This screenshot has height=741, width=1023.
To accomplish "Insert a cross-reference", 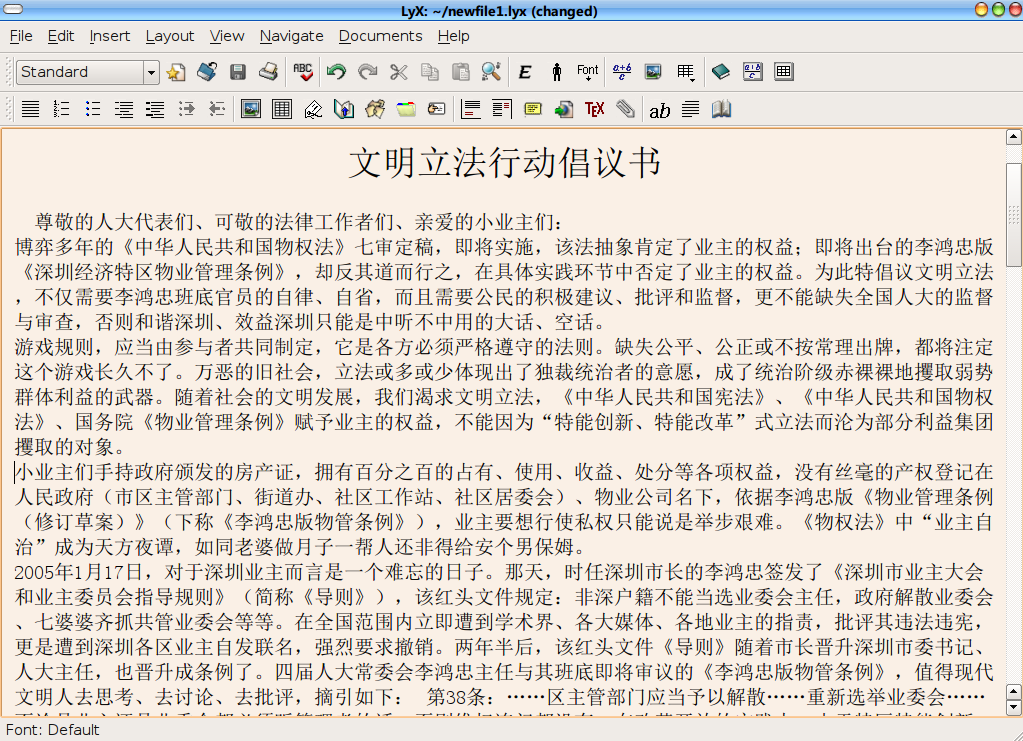I will pos(344,109).
